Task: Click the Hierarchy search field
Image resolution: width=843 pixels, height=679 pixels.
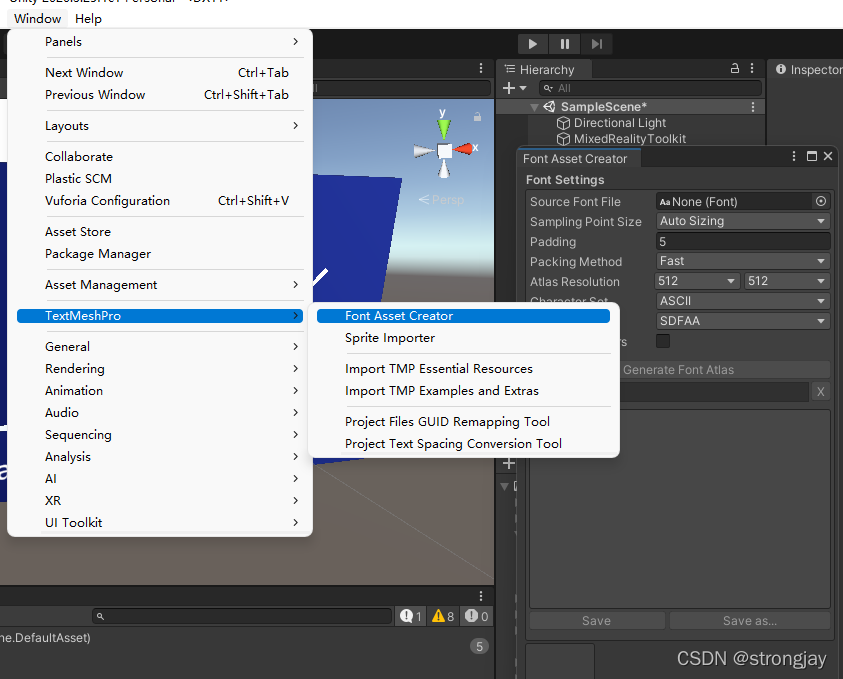Action: coord(651,88)
